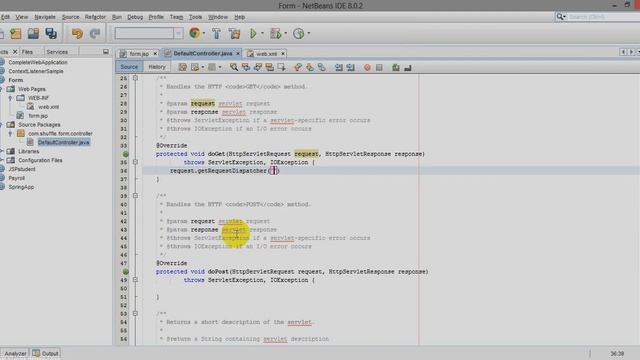Click the Next Bookmark icon
Screen dimensions: 640x360
click(x=310, y=67)
